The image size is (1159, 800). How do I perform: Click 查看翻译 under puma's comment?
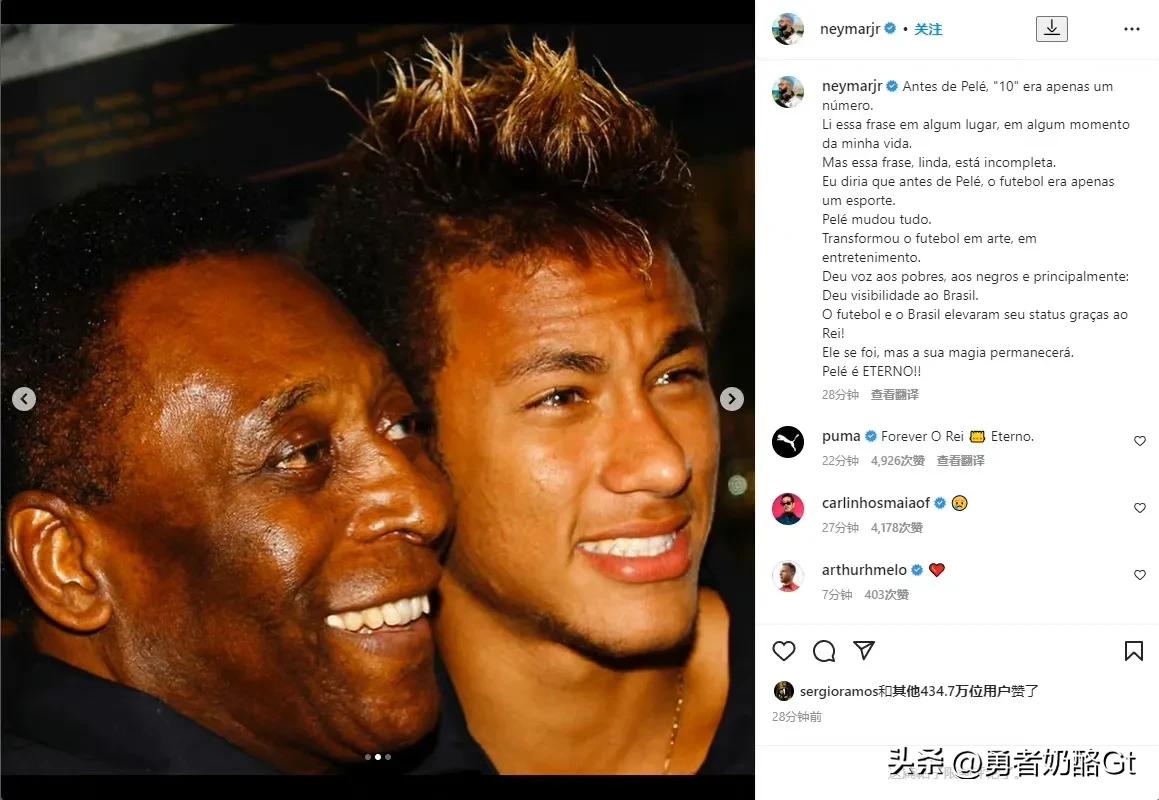coord(960,461)
